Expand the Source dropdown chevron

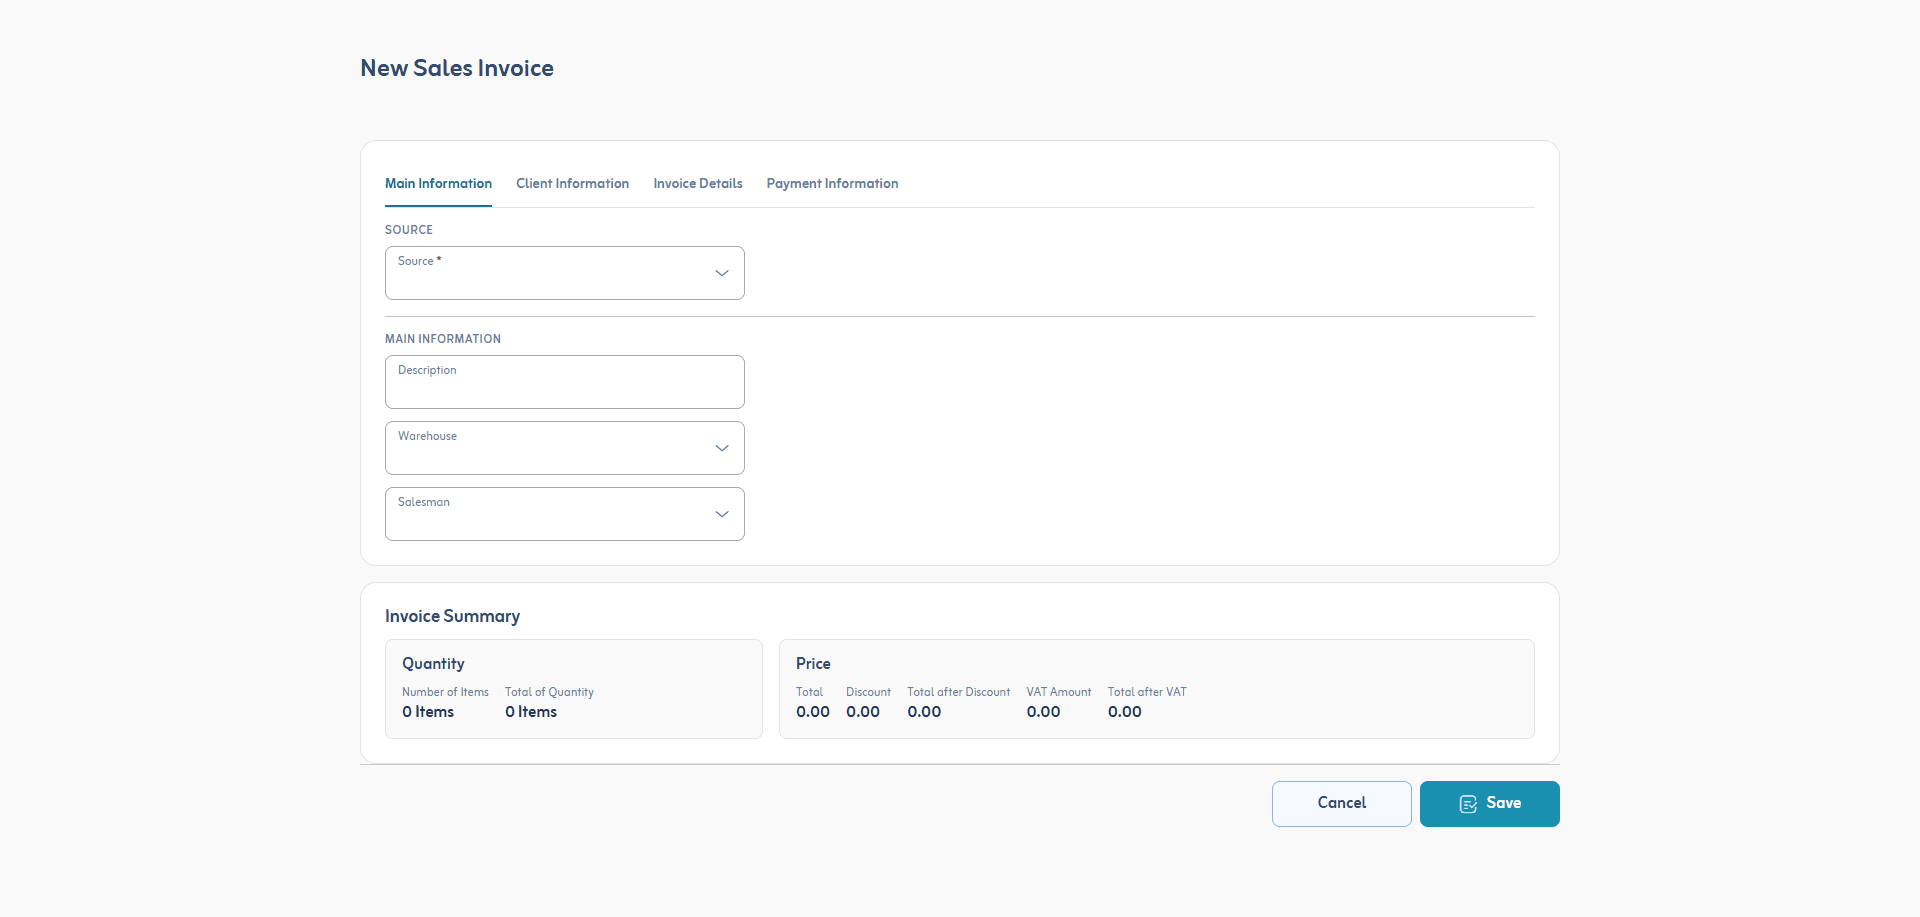coord(721,273)
